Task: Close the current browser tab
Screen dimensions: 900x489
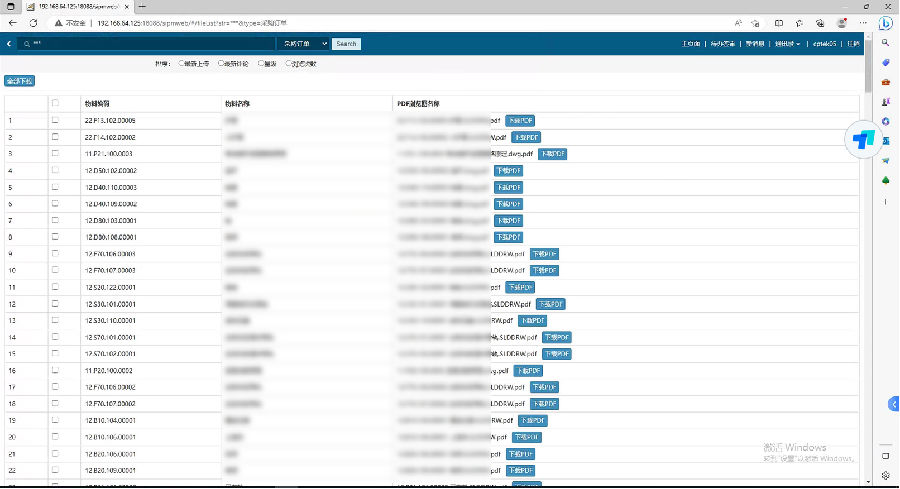Action: pos(126,7)
